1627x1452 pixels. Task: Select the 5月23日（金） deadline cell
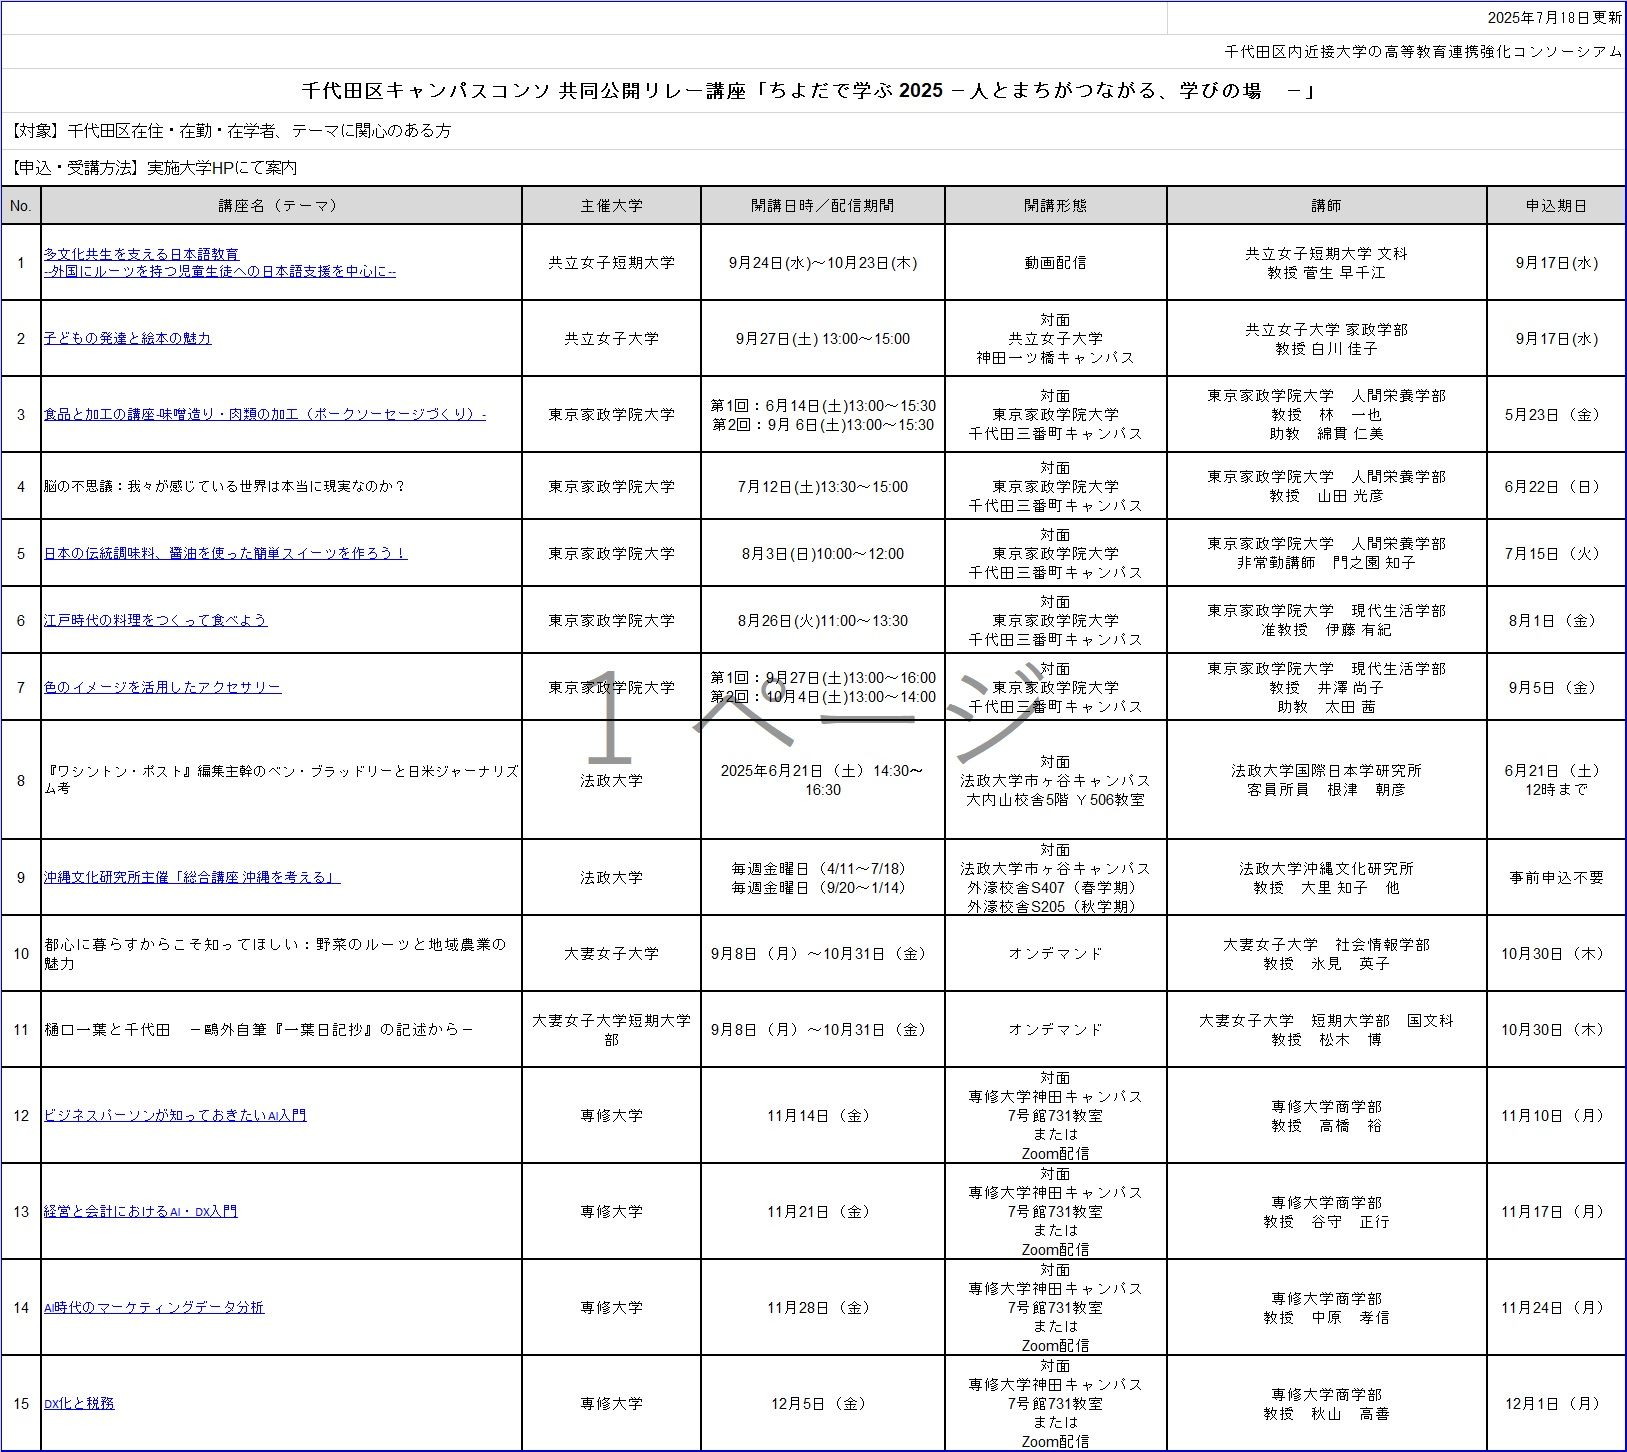(1556, 414)
